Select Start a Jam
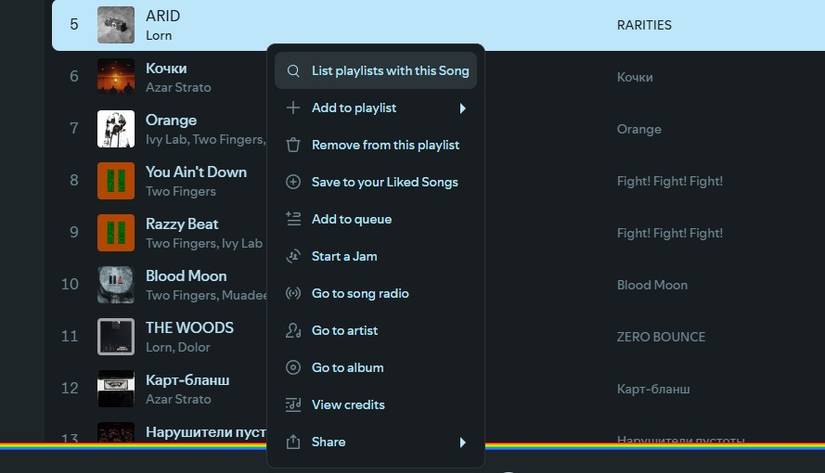 tap(376, 256)
